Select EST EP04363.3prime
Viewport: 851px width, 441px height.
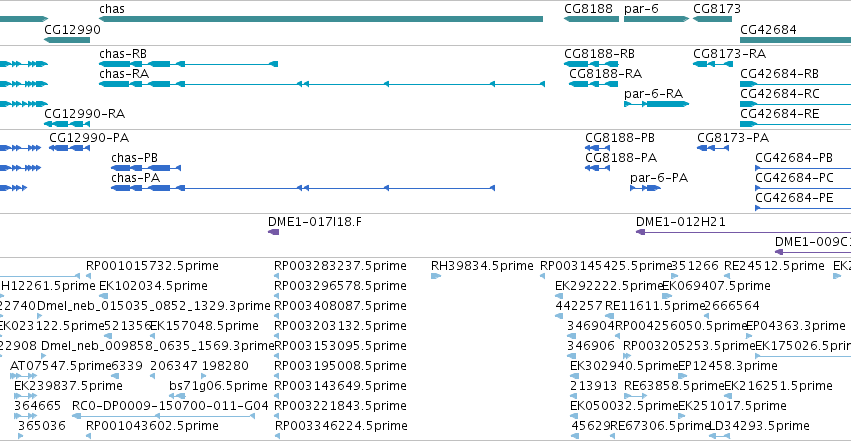click(796, 326)
